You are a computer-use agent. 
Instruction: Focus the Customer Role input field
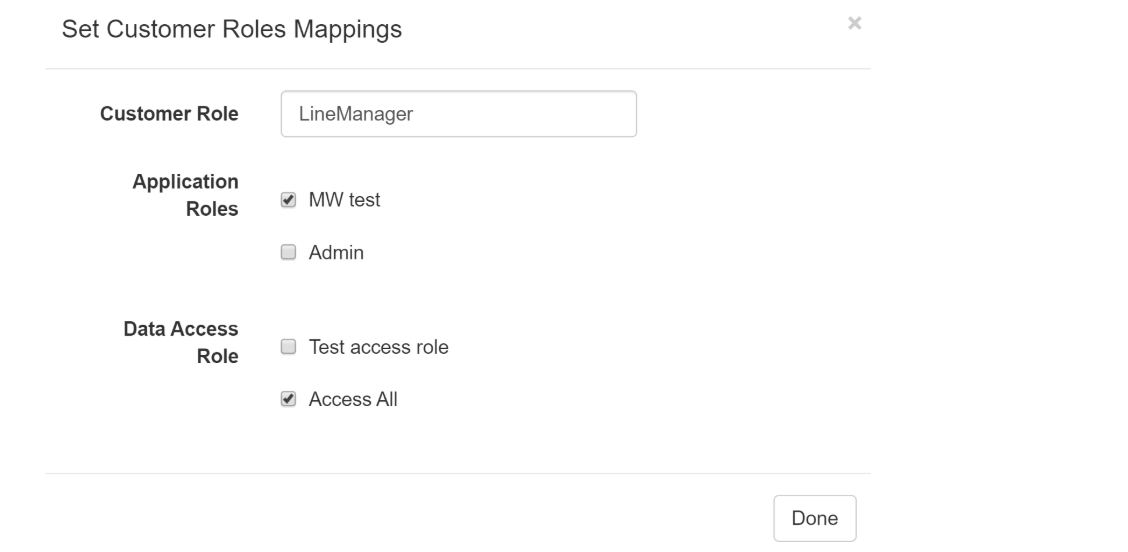(459, 114)
